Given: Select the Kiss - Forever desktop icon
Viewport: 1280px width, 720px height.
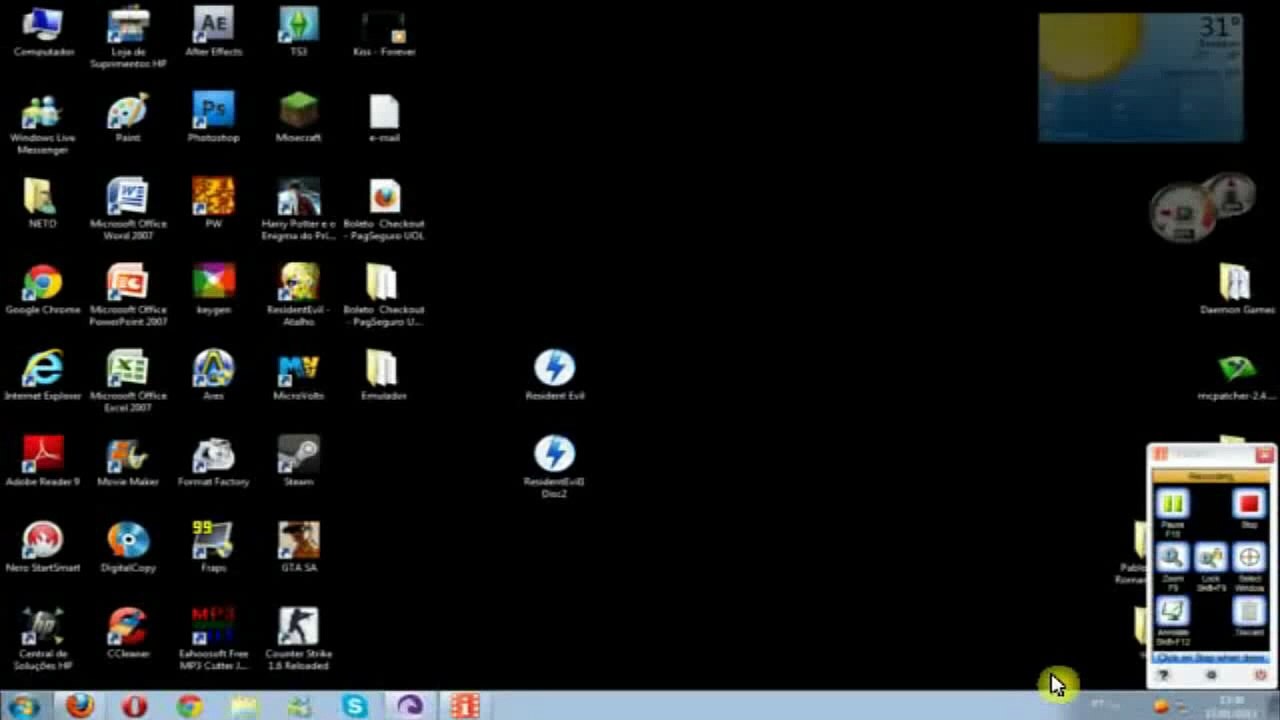Looking at the screenshot, I should [384, 32].
